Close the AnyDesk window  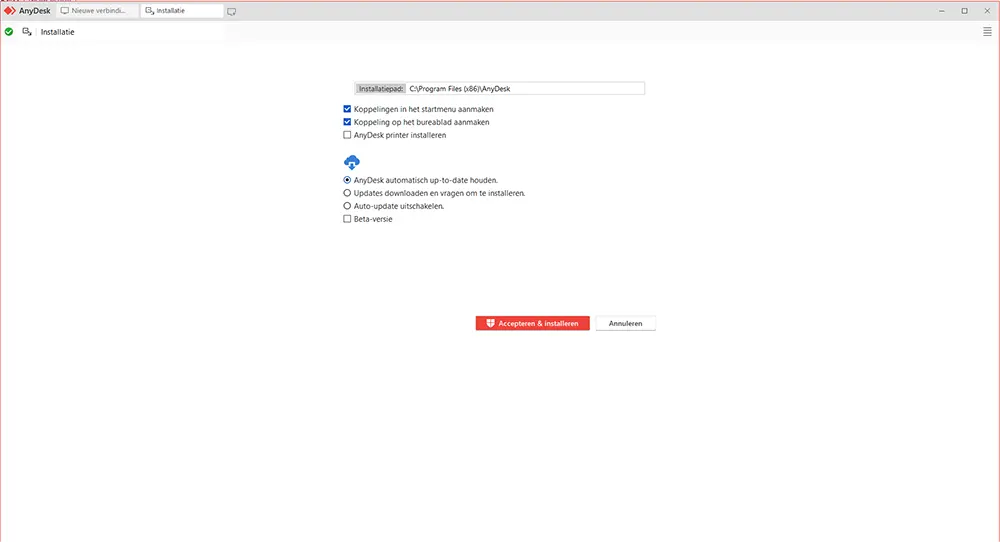[987, 11]
